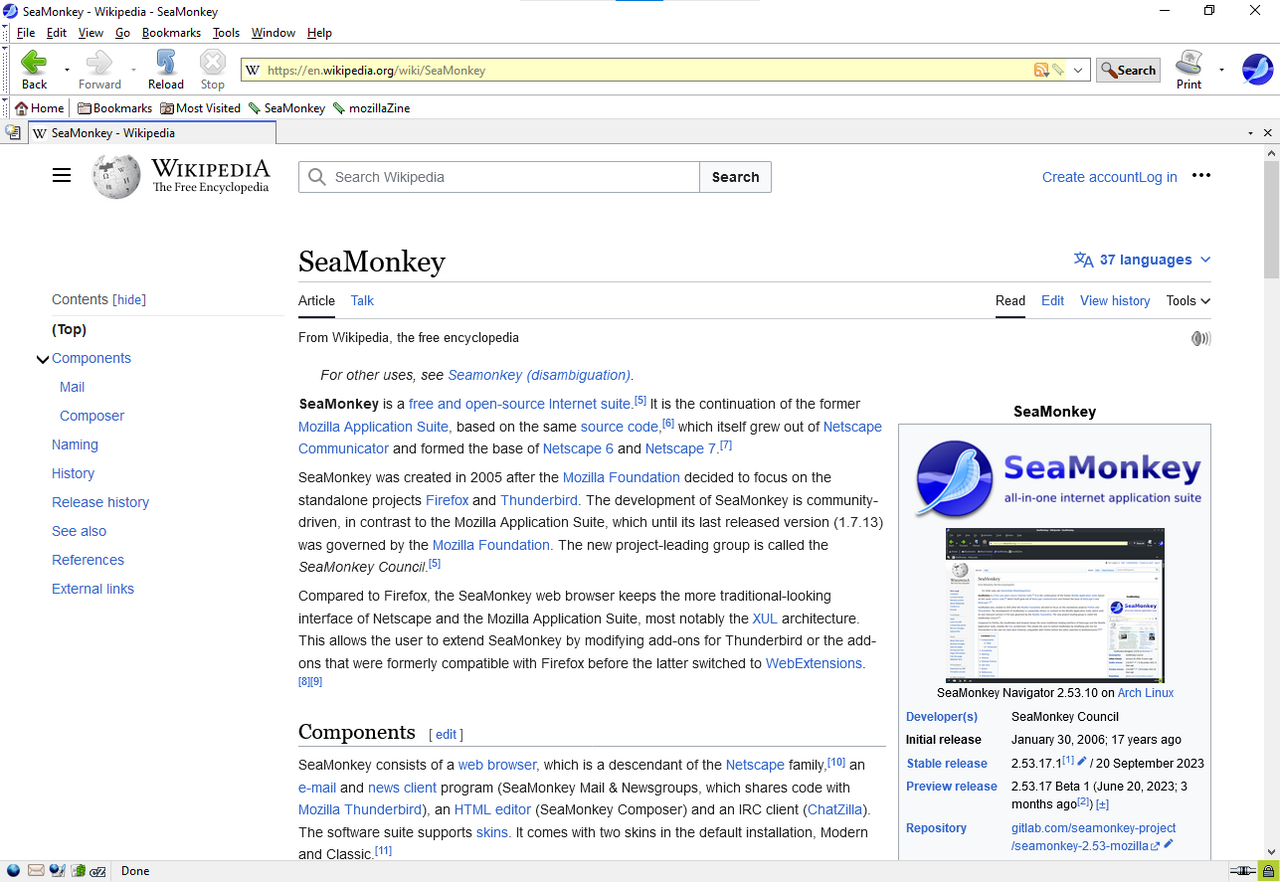
Task: Launch ChatZilla from the status bar
Action: [98, 871]
